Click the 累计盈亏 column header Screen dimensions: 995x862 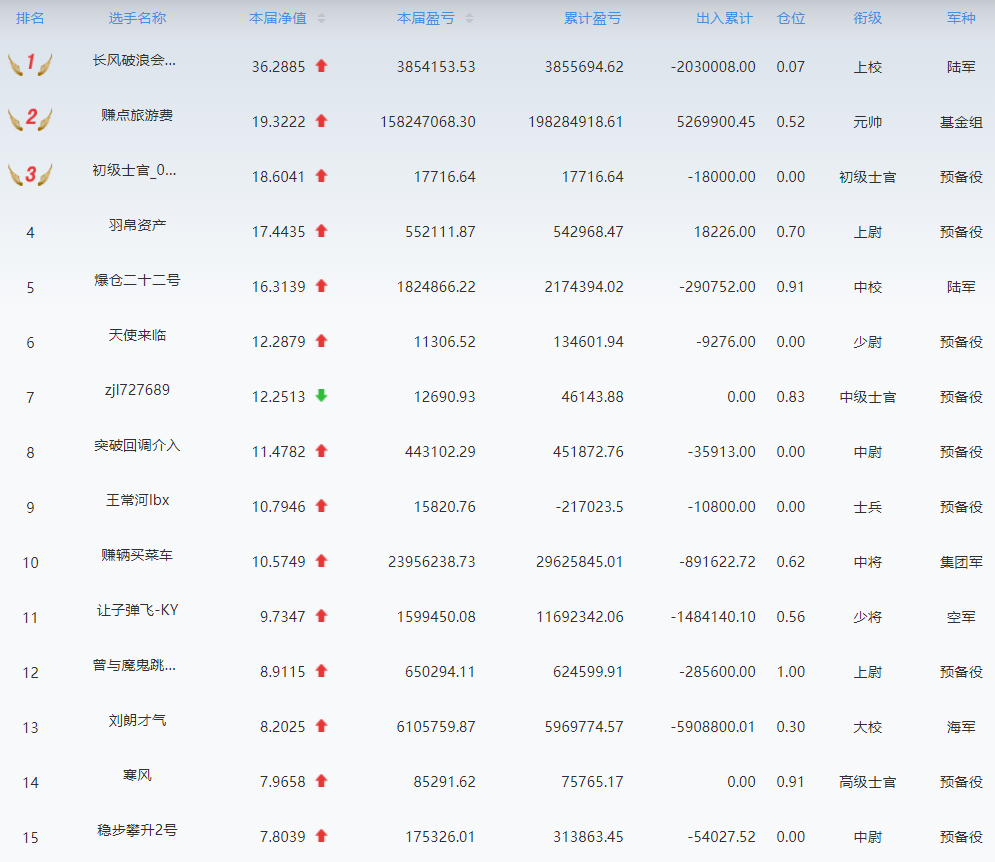(x=593, y=18)
